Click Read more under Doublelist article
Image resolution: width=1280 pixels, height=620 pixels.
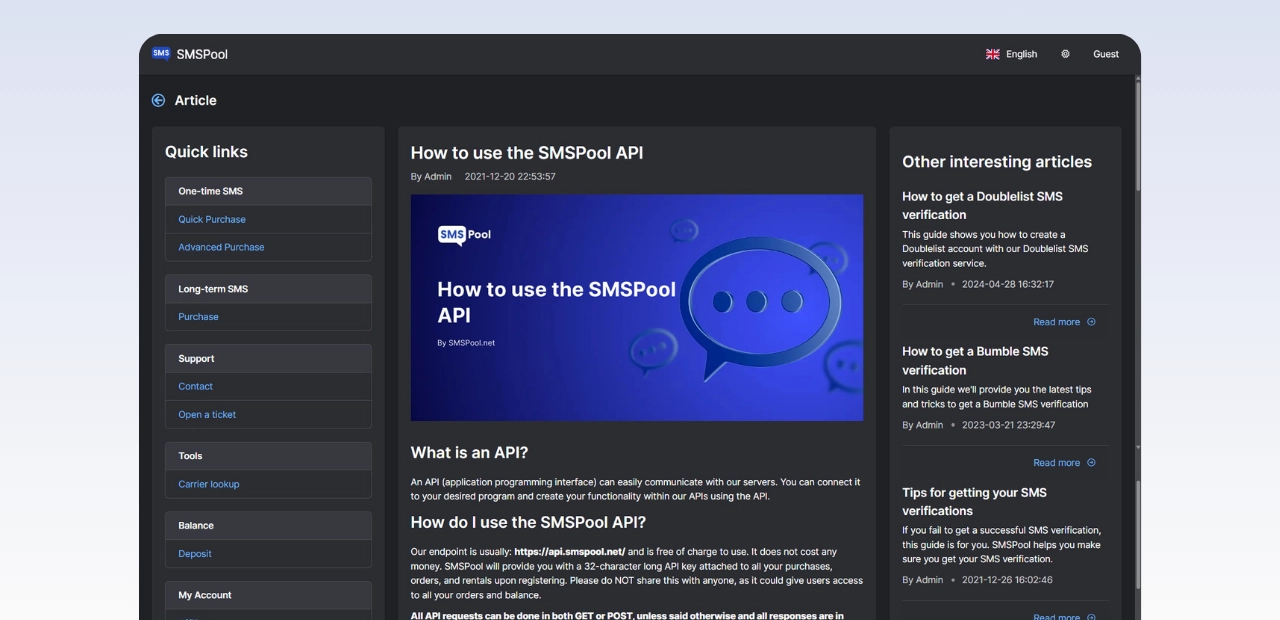1056,322
